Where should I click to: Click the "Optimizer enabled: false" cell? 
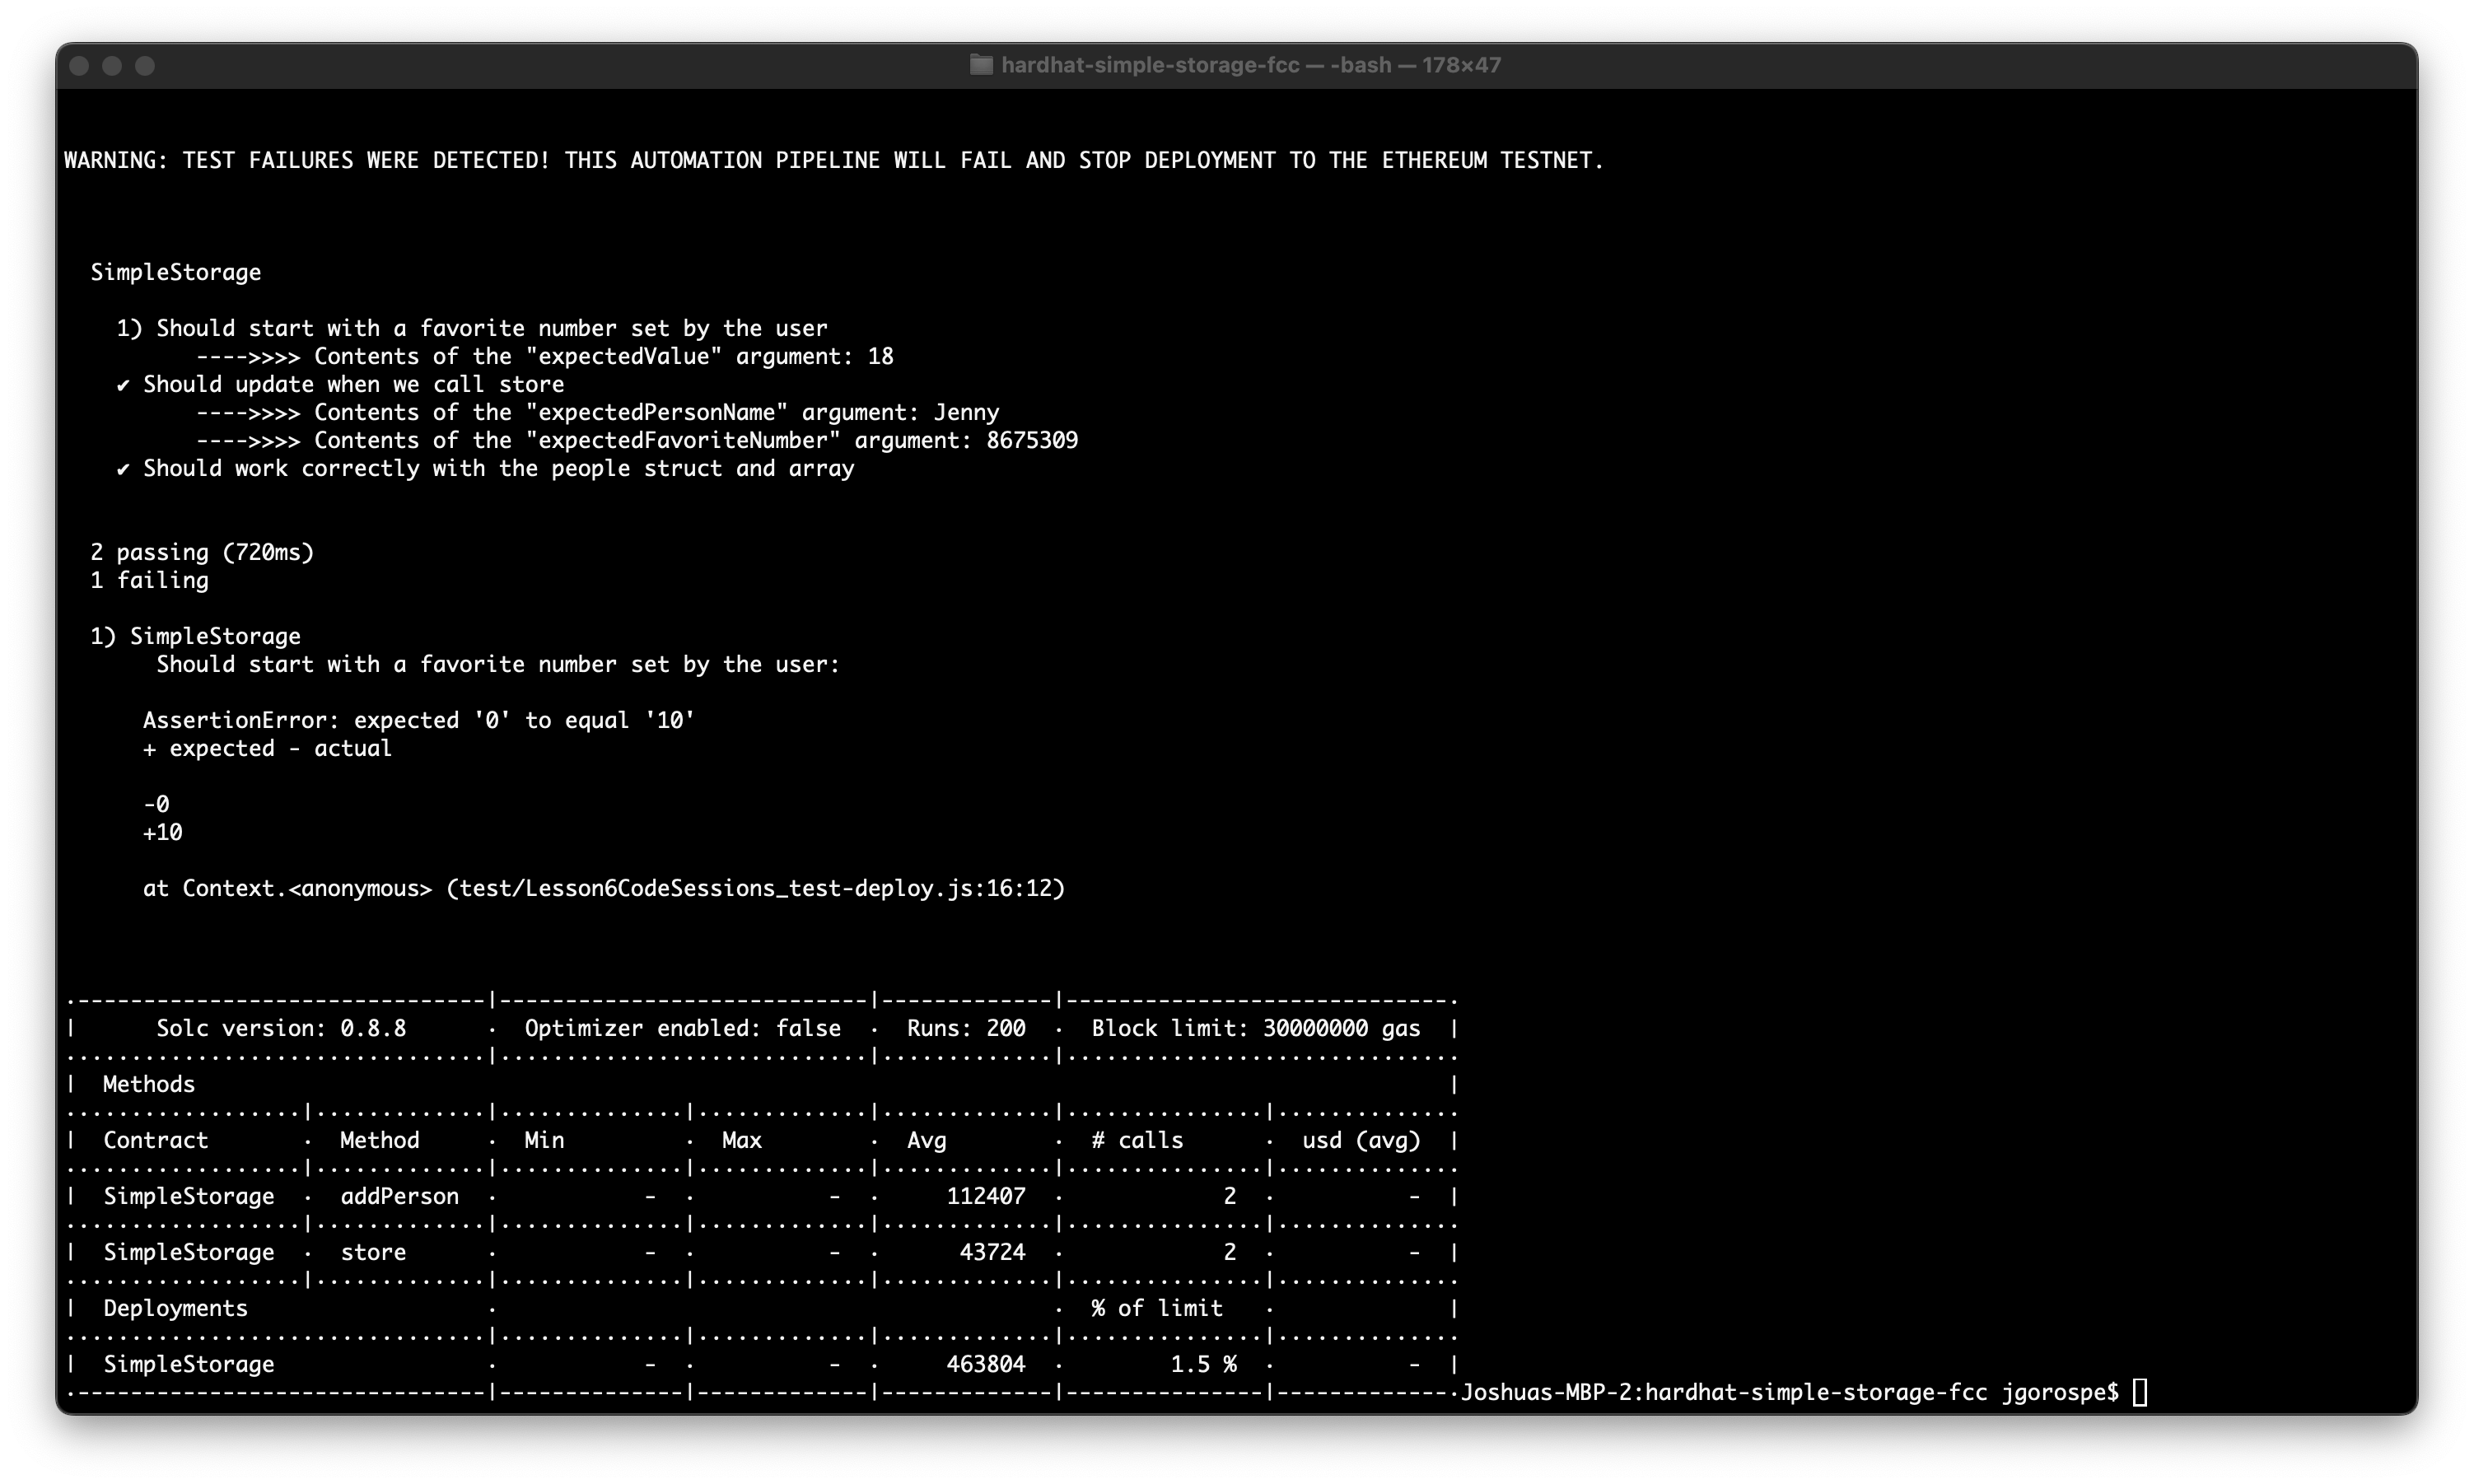[682, 1028]
